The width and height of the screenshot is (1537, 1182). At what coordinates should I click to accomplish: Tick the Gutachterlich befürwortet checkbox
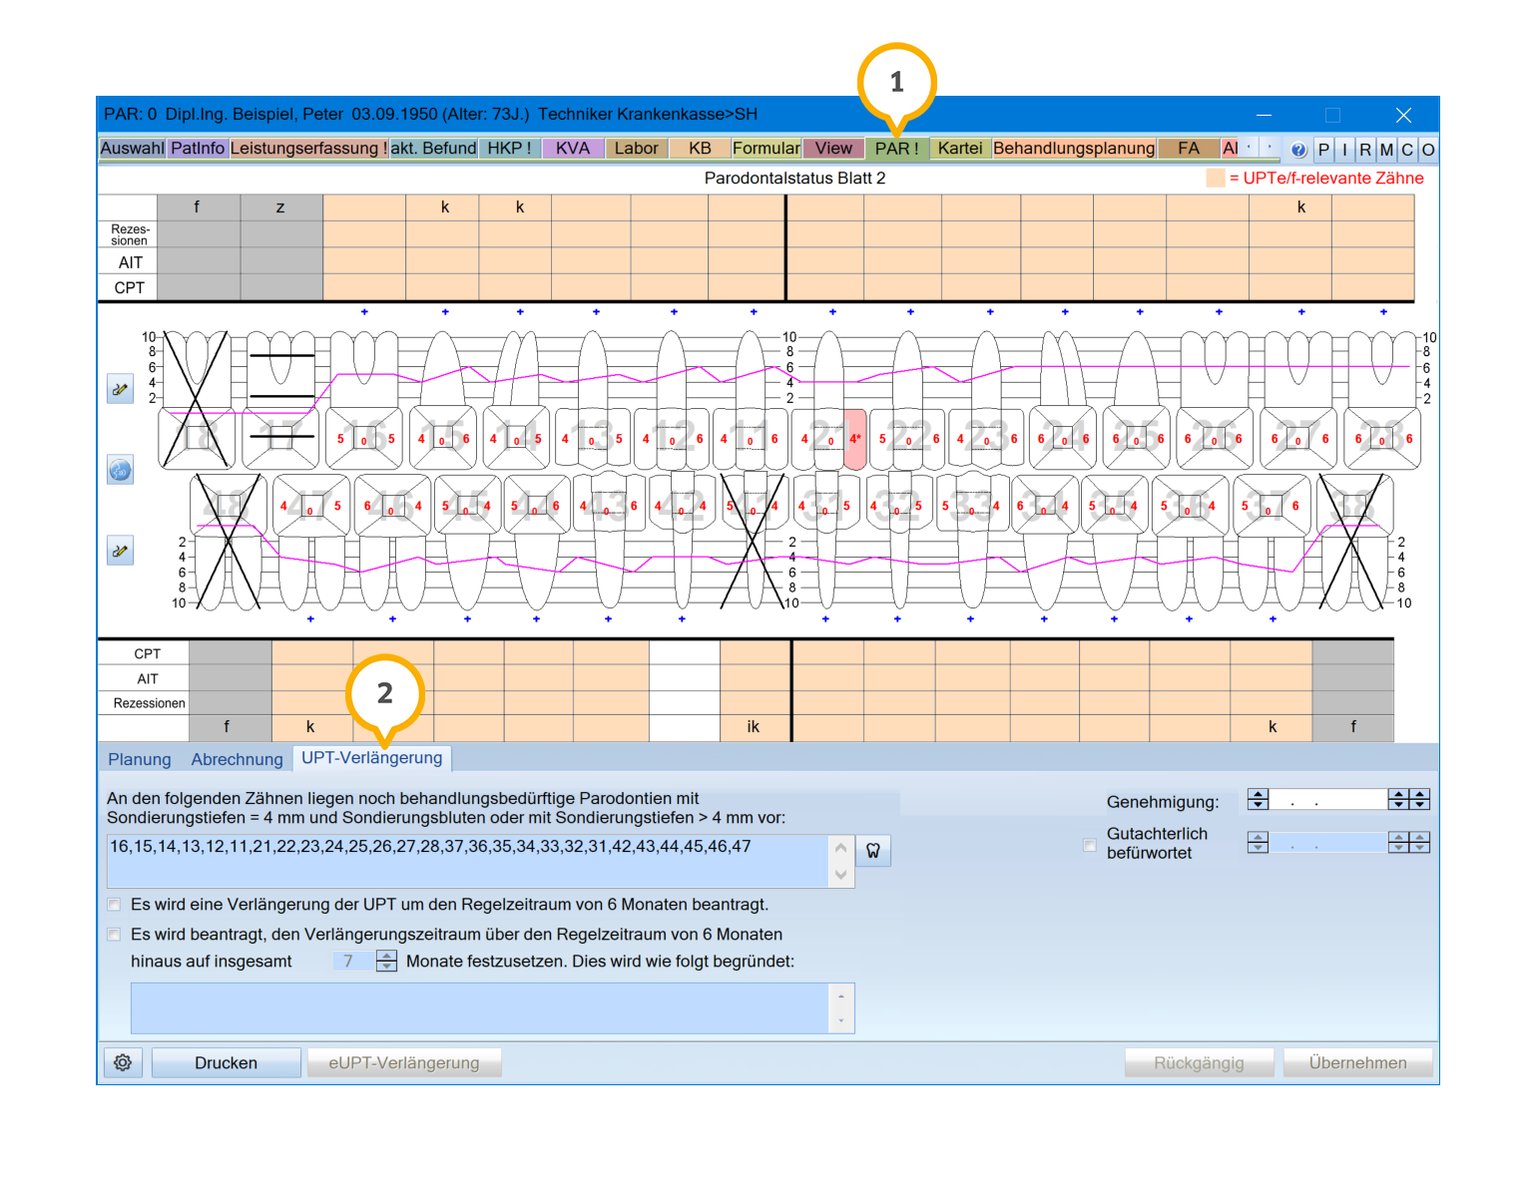pos(1090,845)
